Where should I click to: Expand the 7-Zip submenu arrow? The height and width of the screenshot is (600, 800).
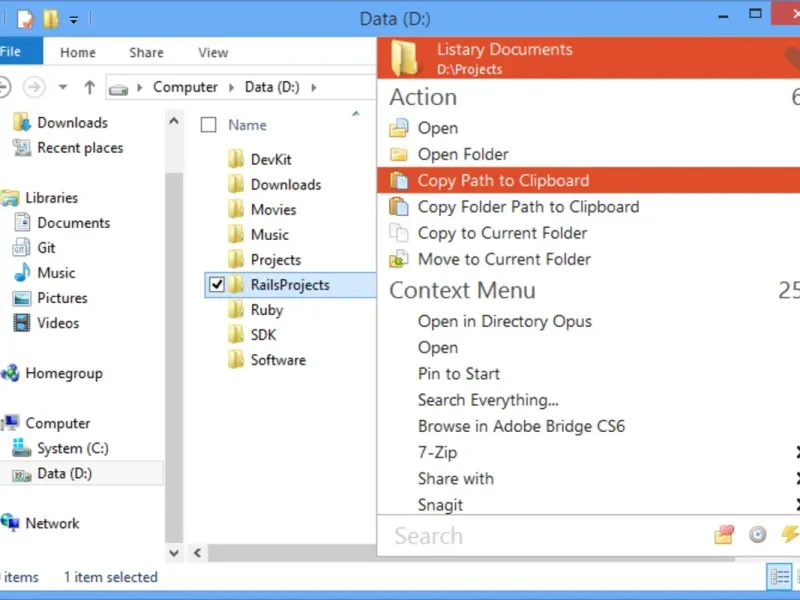point(797,453)
